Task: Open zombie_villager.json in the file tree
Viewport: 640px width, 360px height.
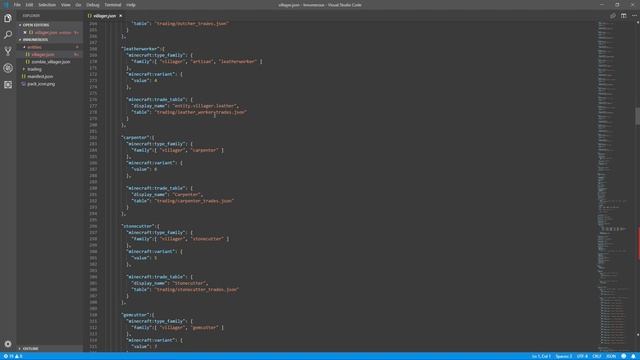Action: click(51, 62)
